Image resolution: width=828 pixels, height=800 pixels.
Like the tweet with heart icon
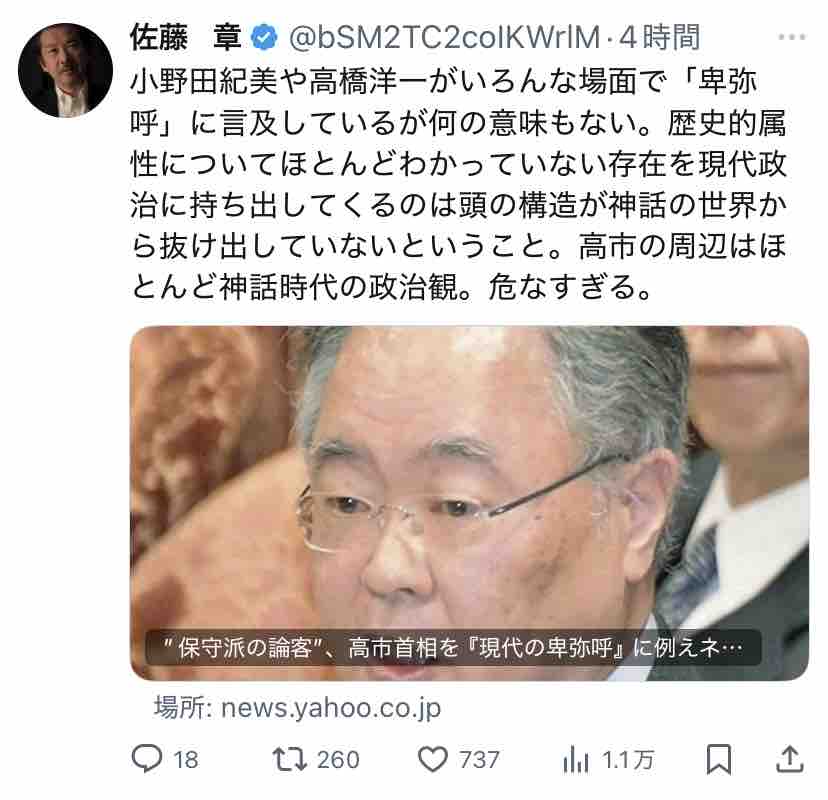[x=432, y=759]
